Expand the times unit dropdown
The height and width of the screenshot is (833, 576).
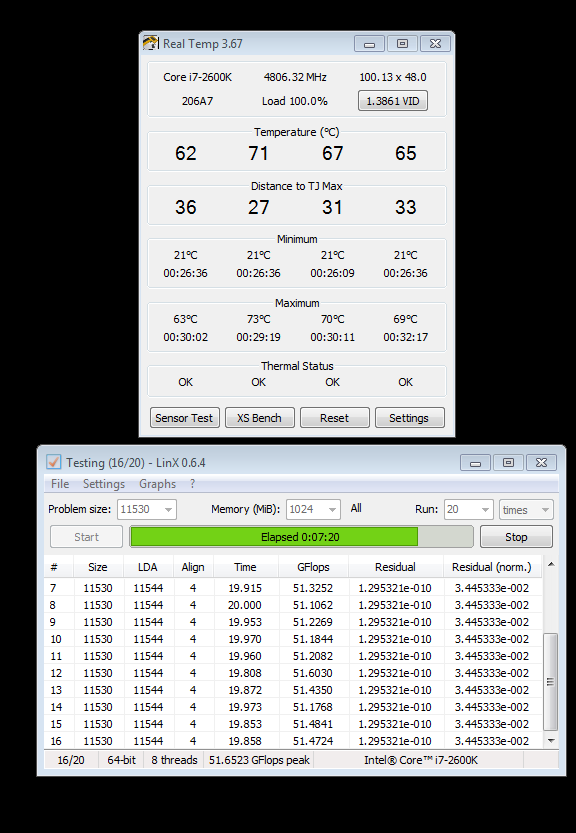pos(545,509)
